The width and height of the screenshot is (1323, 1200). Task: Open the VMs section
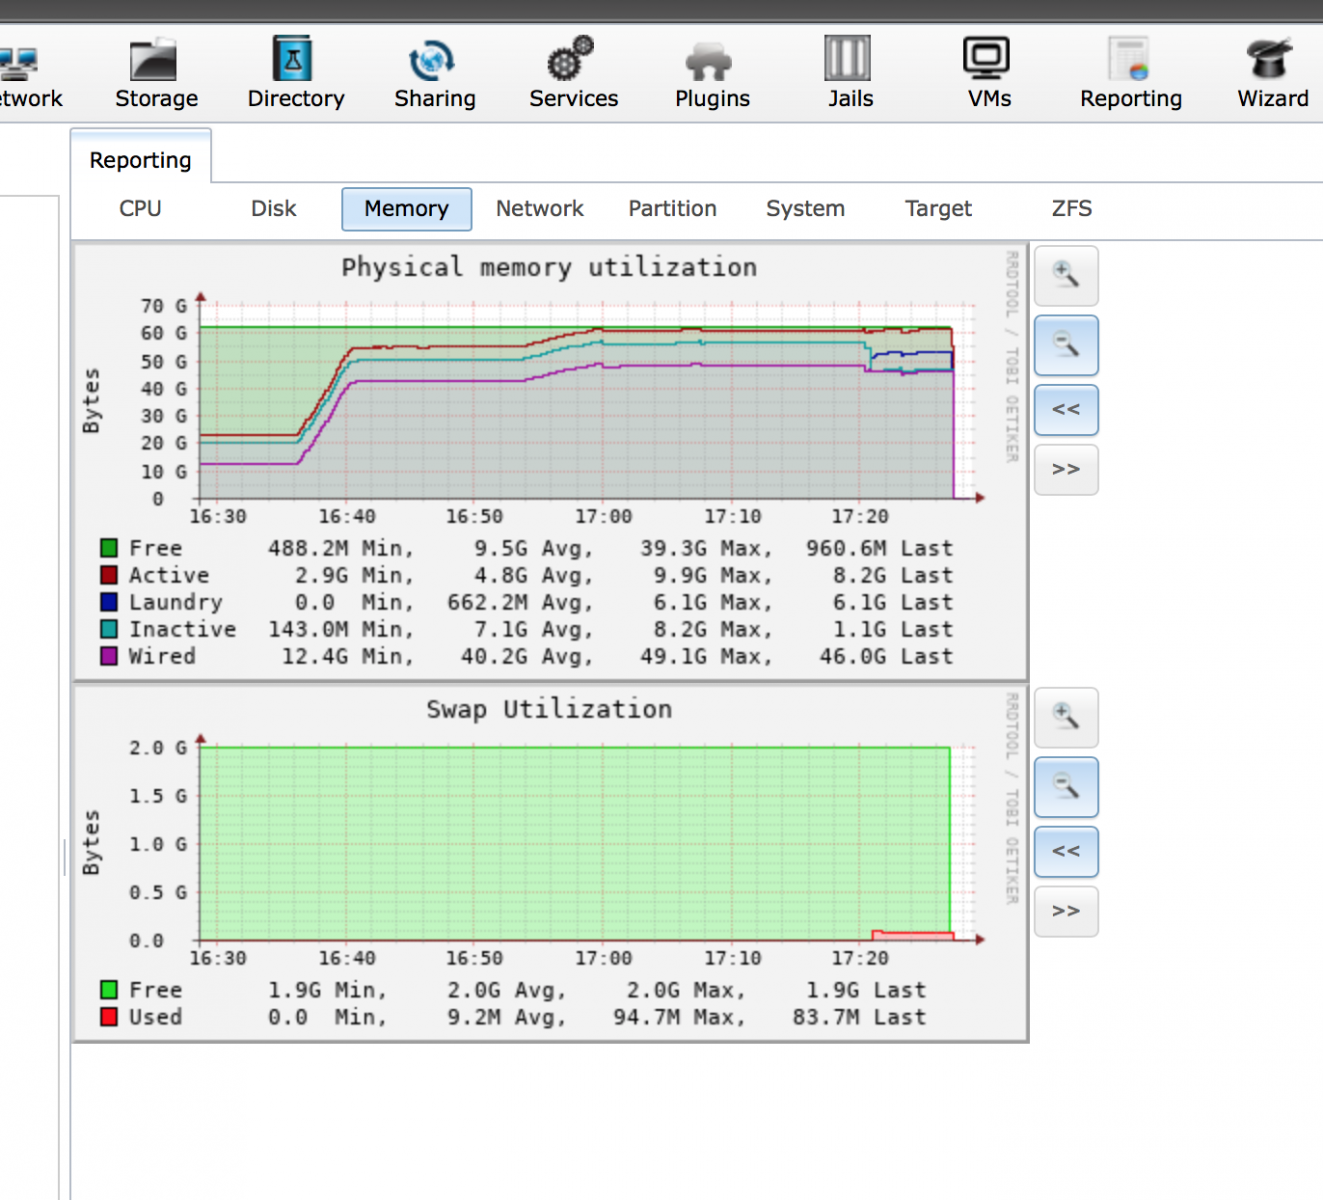989,73
